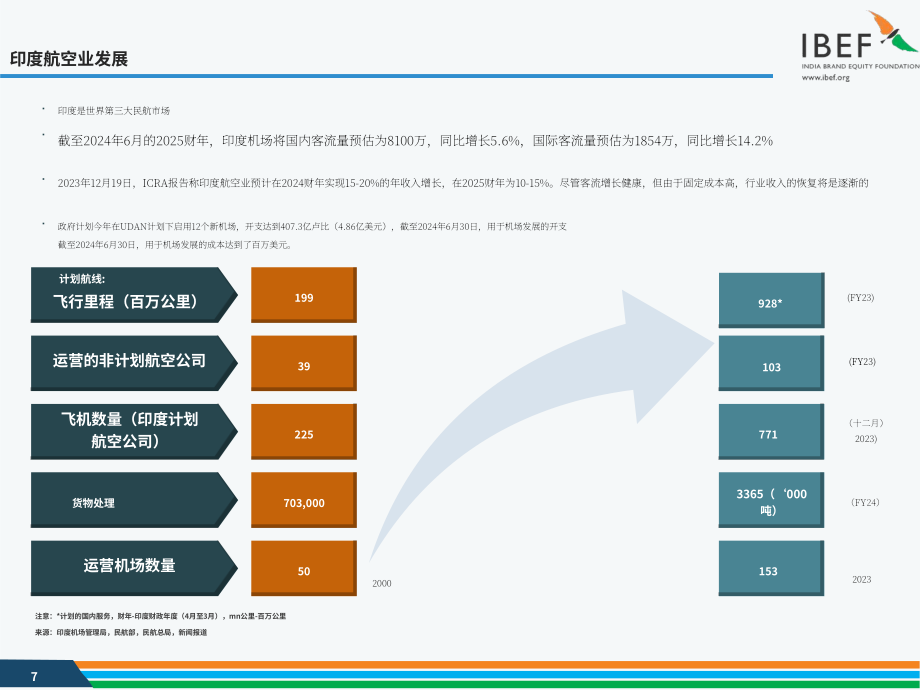This screenshot has width=920, height=690.
Task: Click the (FY23) label beside 103
Action: (862, 361)
